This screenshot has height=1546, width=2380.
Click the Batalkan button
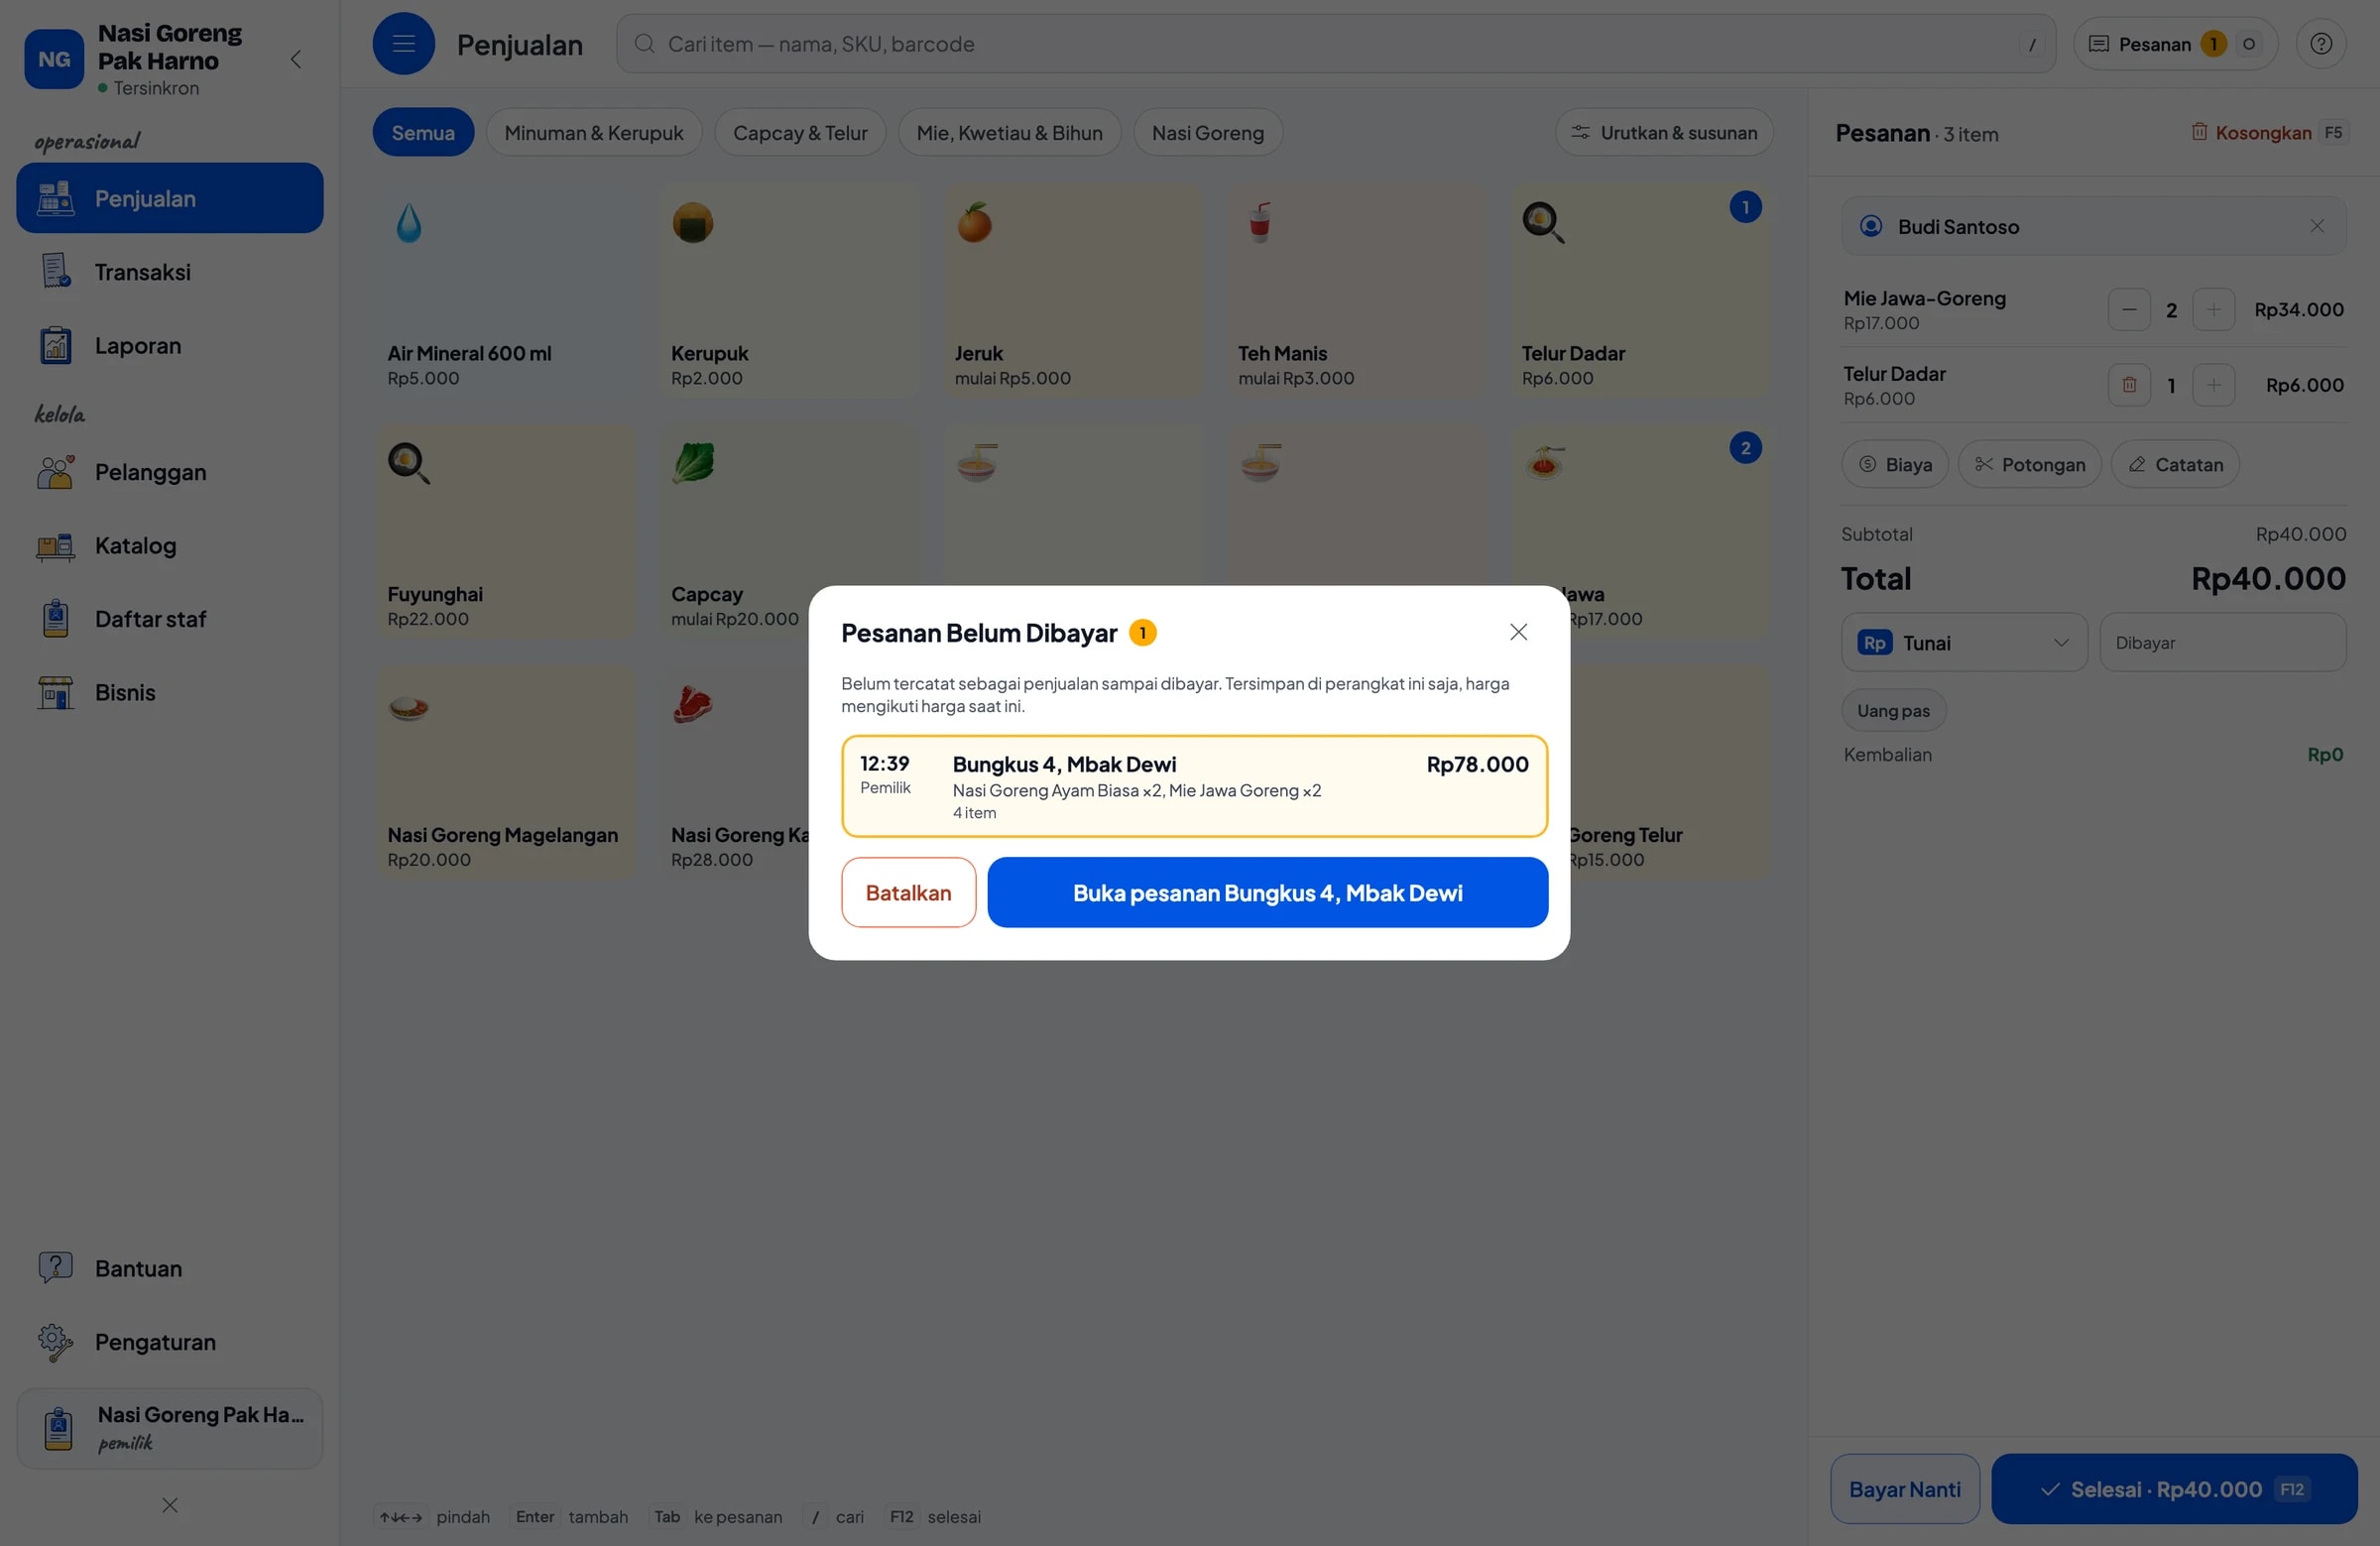(x=907, y=892)
